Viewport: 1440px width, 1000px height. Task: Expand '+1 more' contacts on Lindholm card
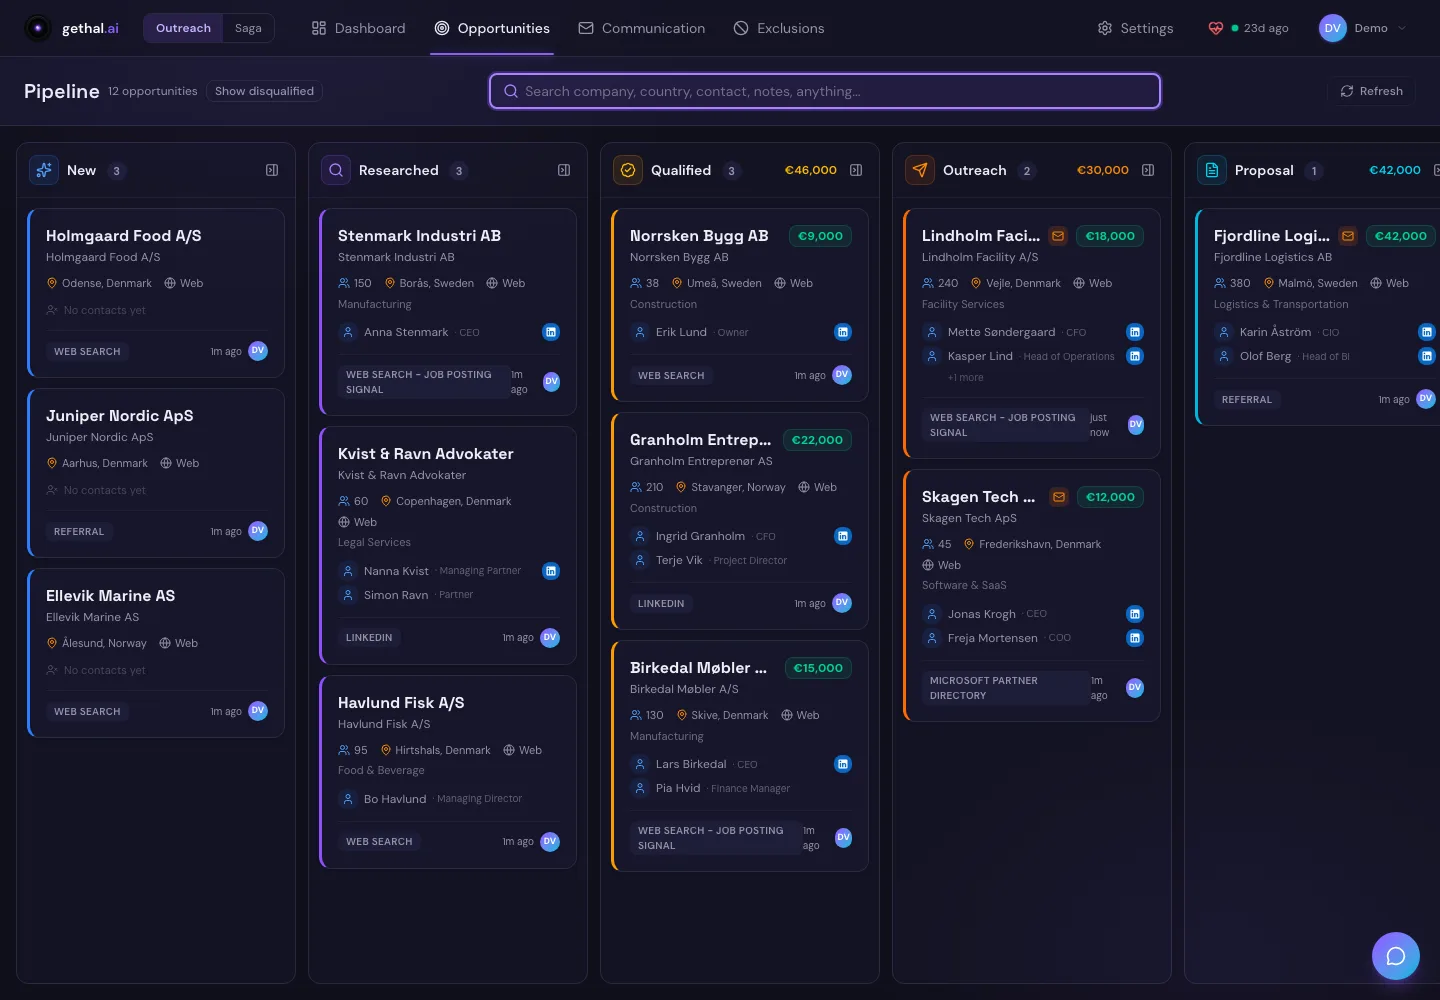coord(966,378)
